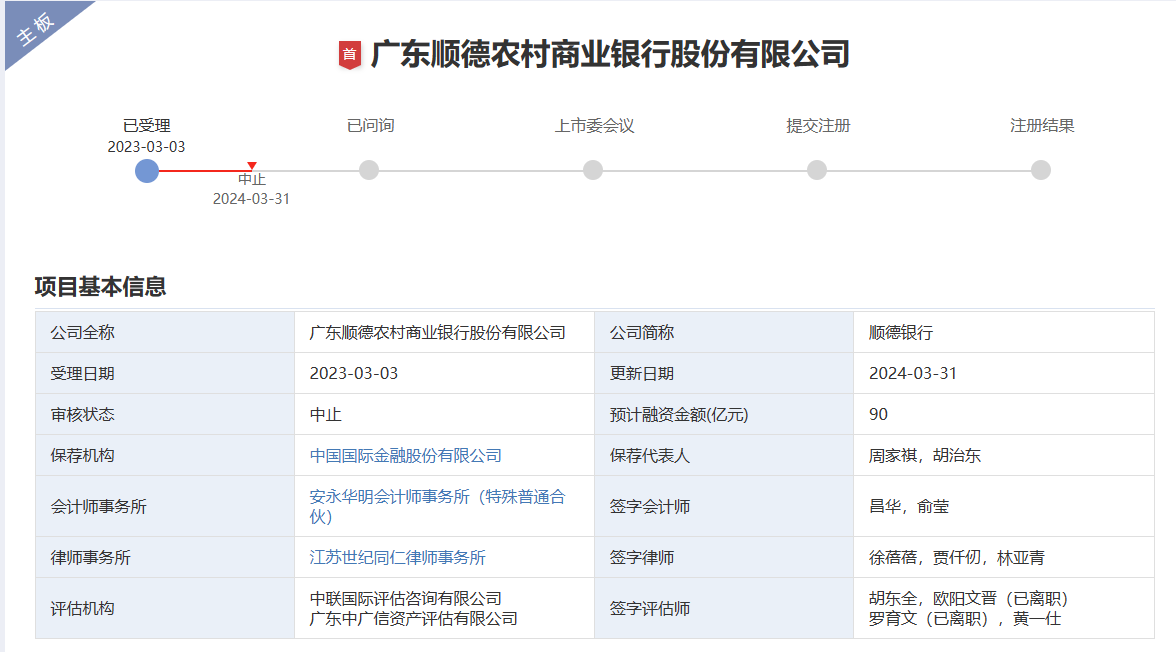Click the 广东中广信资产评估有限公司 appraiser text
The height and width of the screenshot is (652, 1176).
coord(413,618)
